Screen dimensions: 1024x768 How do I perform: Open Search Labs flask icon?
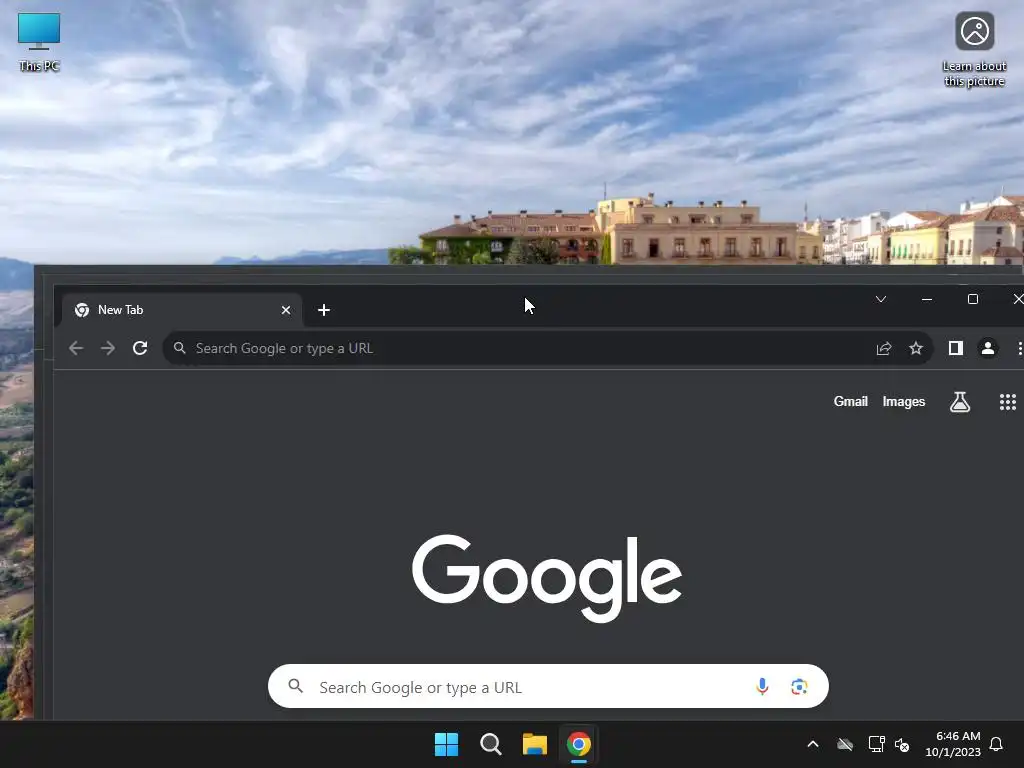tap(959, 402)
